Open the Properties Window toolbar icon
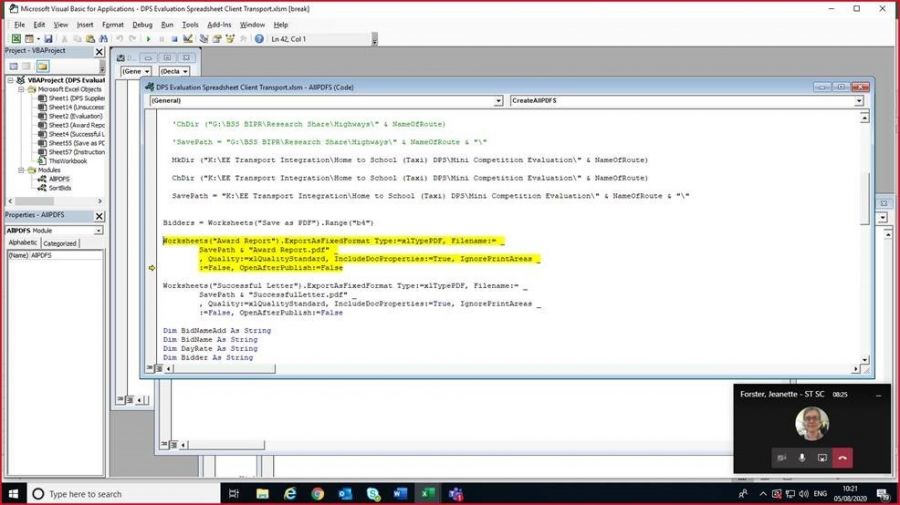The width and height of the screenshot is (900, 505). pyautogui.click(x=217, y=39)
